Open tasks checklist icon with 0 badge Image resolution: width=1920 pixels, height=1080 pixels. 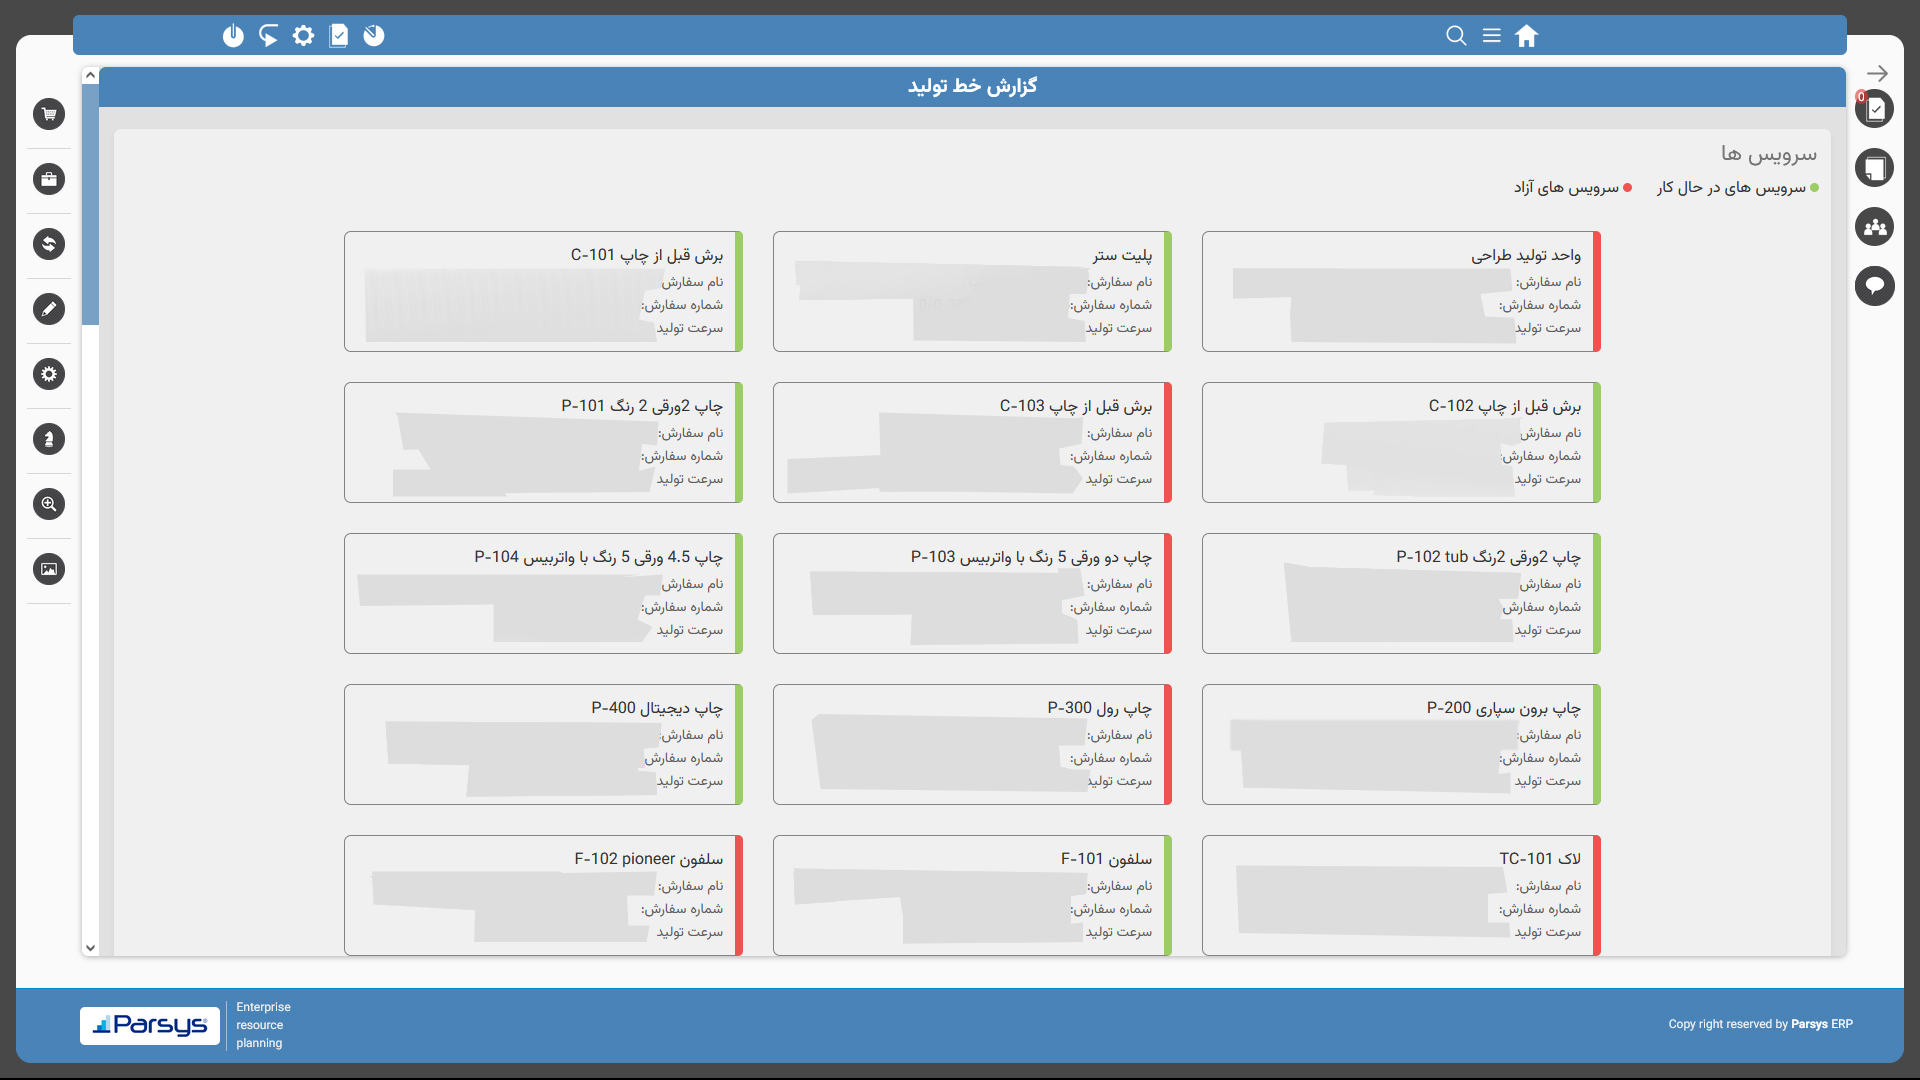[1875, 109]
